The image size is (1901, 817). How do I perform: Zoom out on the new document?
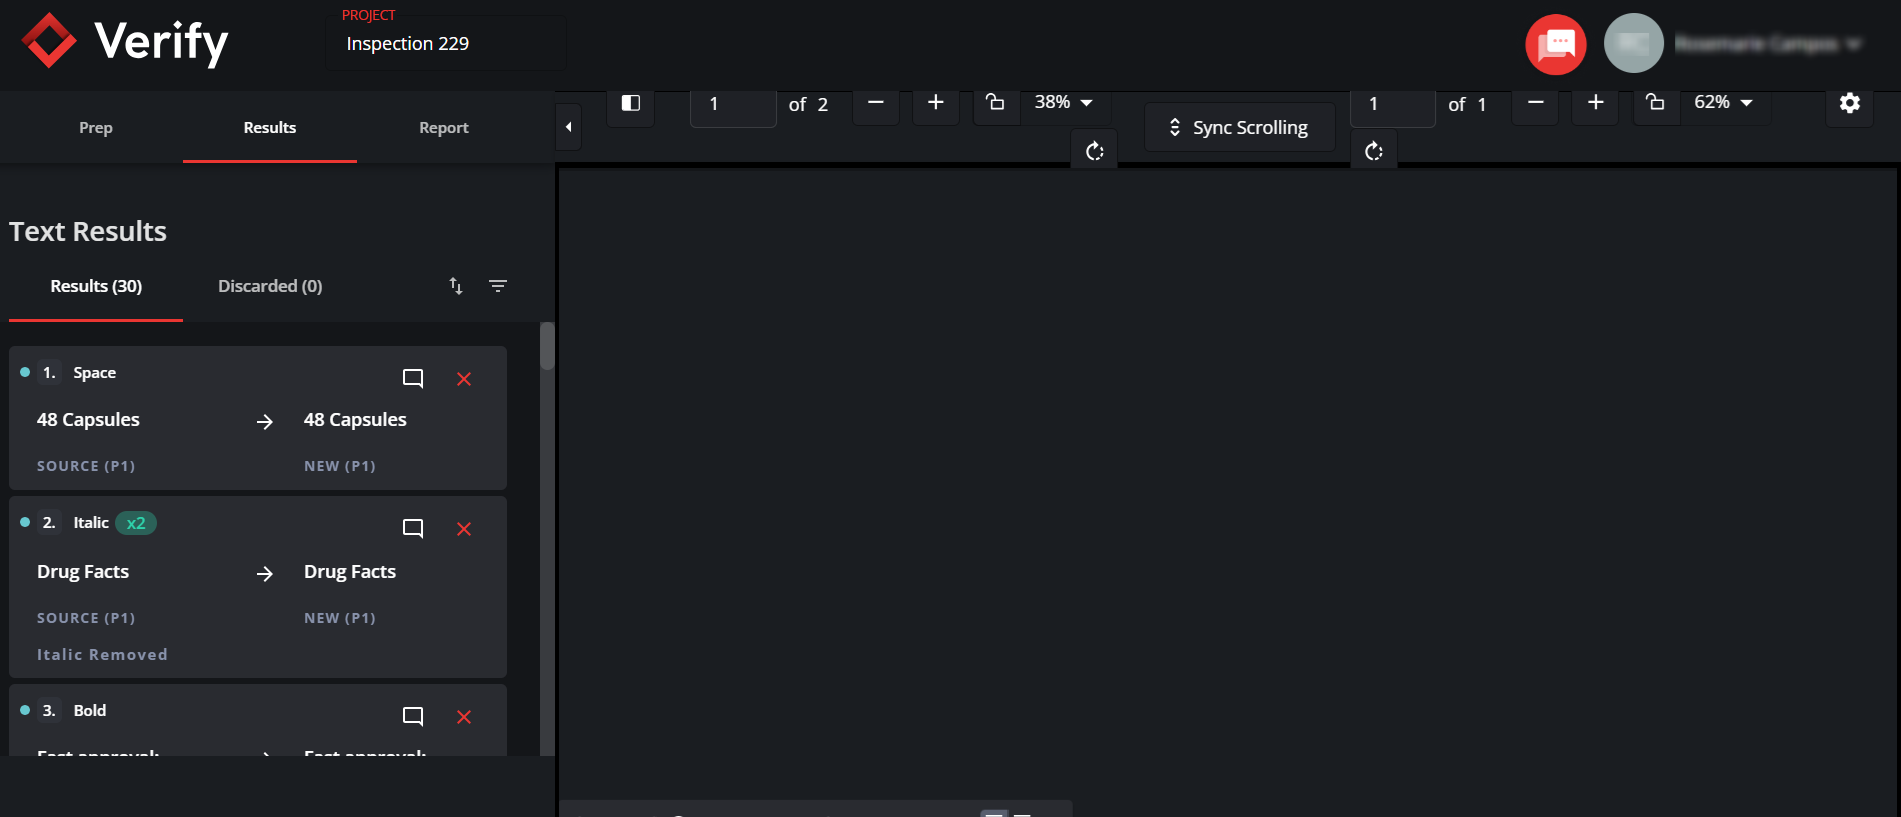[1535, 103]
